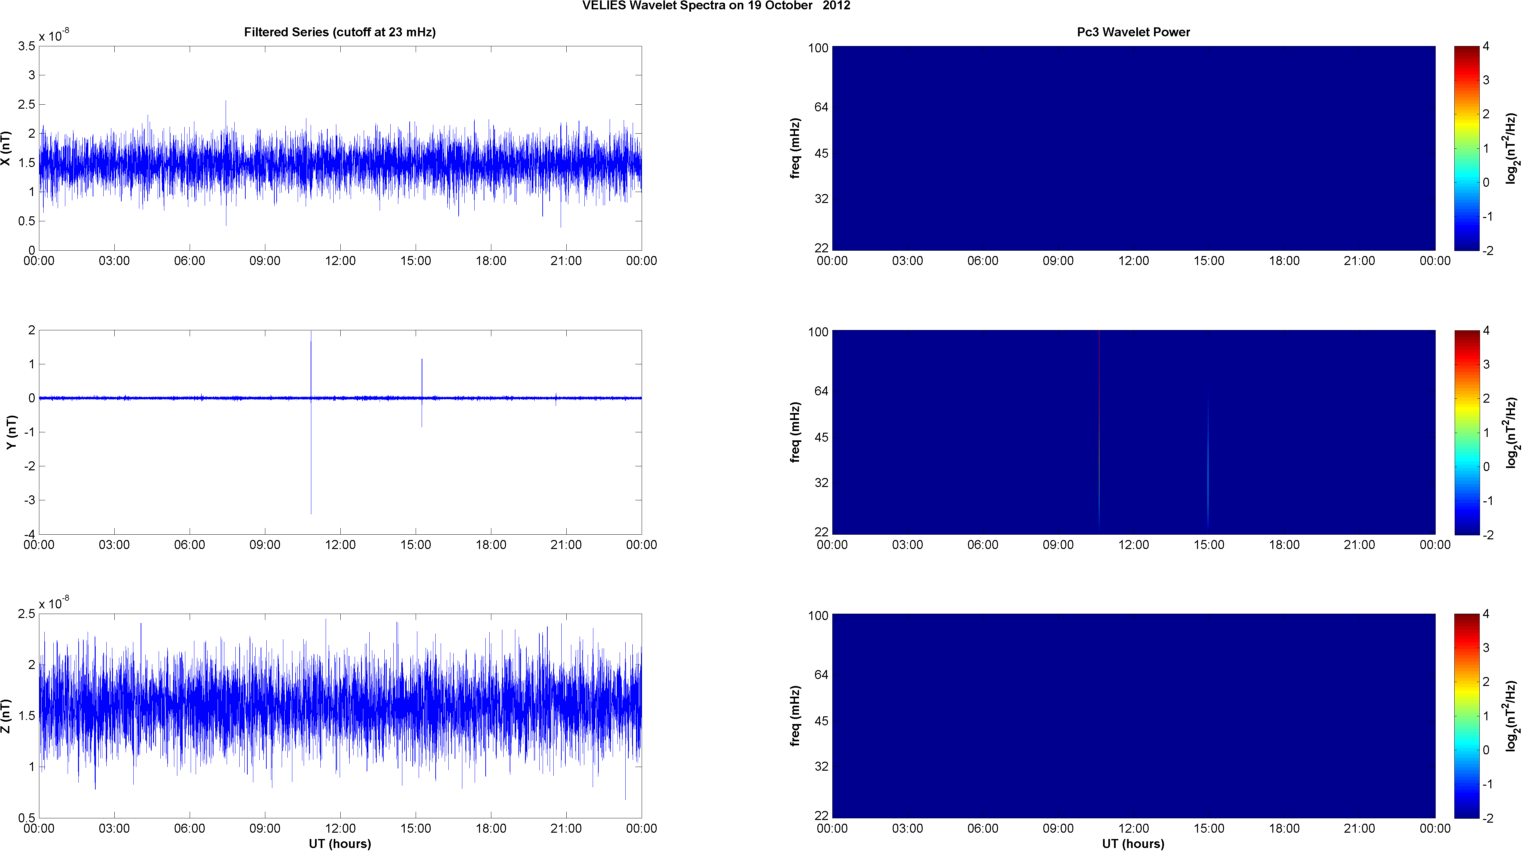Click the '21:00' tick under the middle spectrogram
1522x851 pixels.
tap(1360, 545)
